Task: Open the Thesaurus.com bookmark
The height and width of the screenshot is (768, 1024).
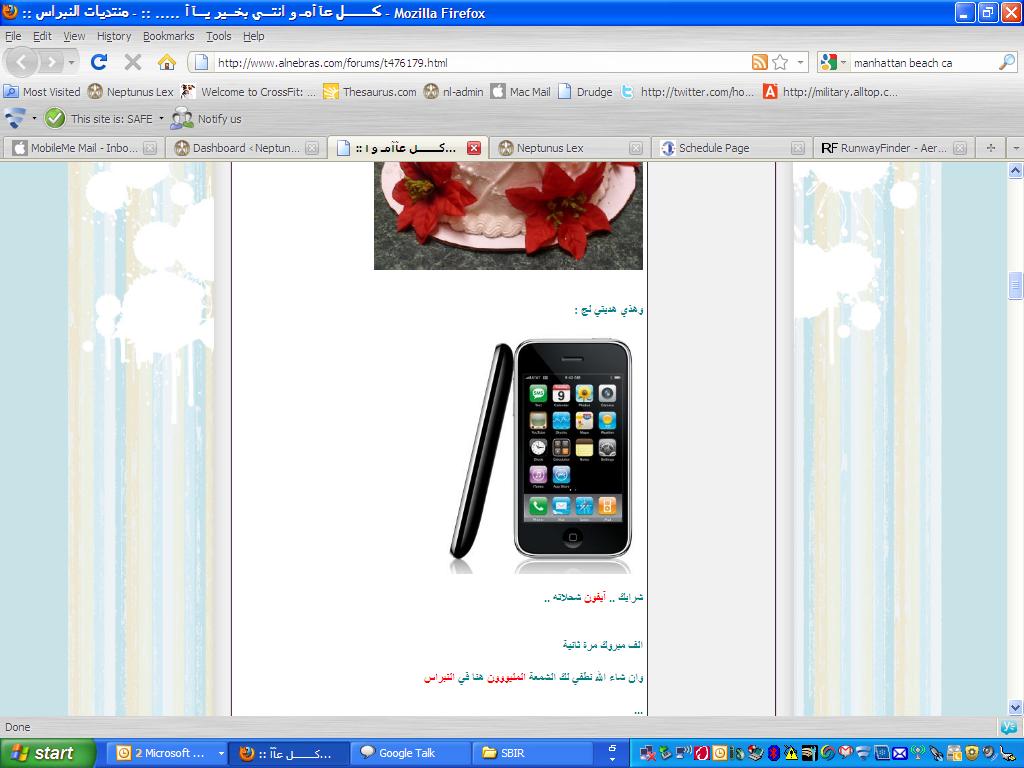Action: 370,91
